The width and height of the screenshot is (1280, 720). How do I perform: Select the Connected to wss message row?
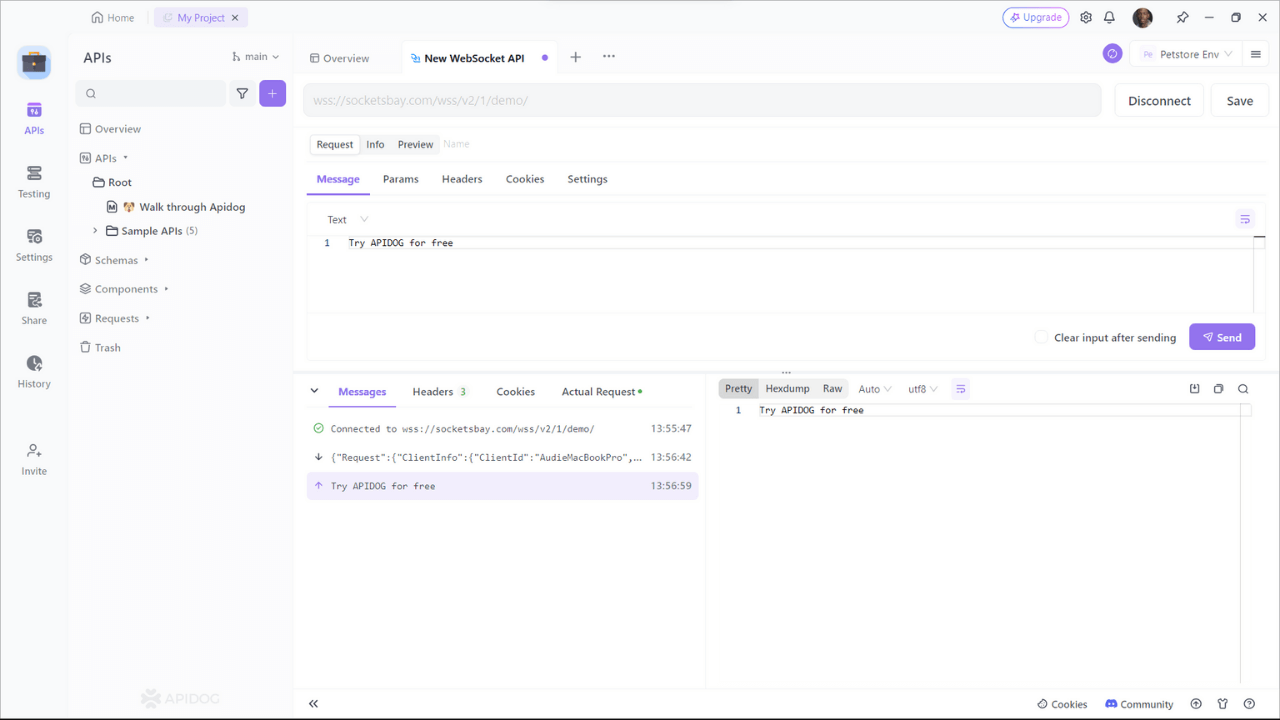tap(502, 429)
